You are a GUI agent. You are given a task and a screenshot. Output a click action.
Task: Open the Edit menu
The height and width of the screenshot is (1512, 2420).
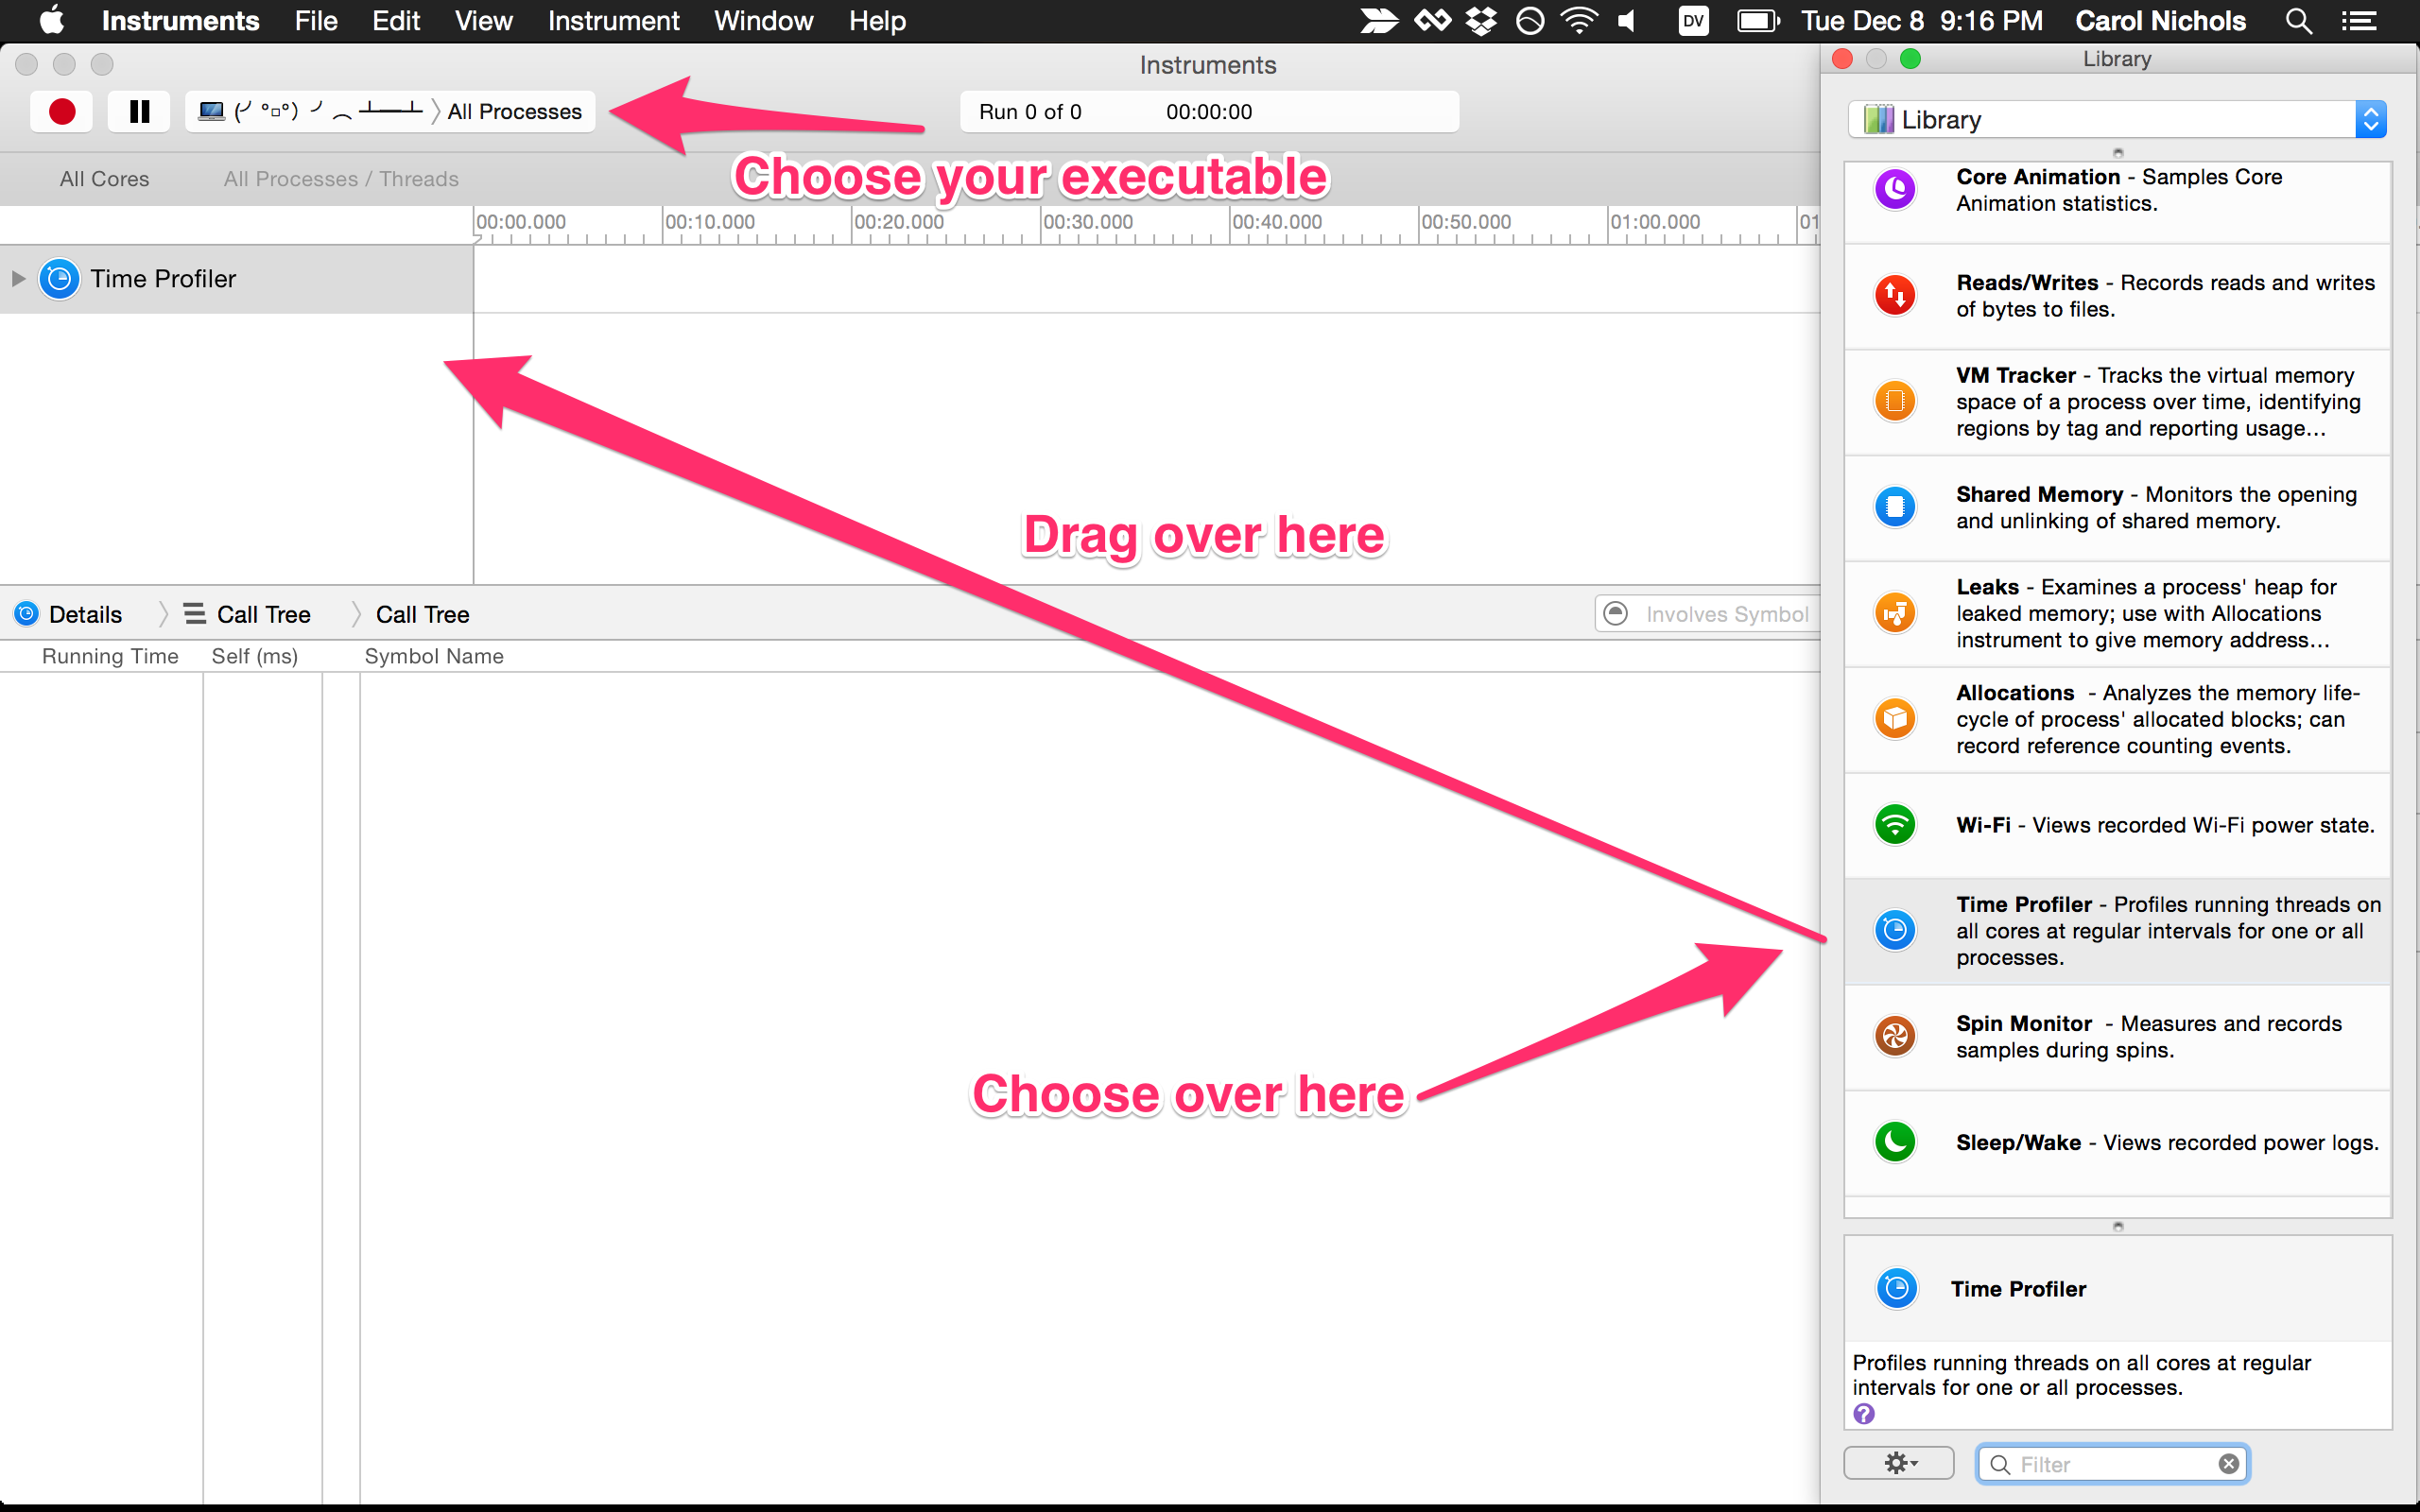click(x=396, y=21)
